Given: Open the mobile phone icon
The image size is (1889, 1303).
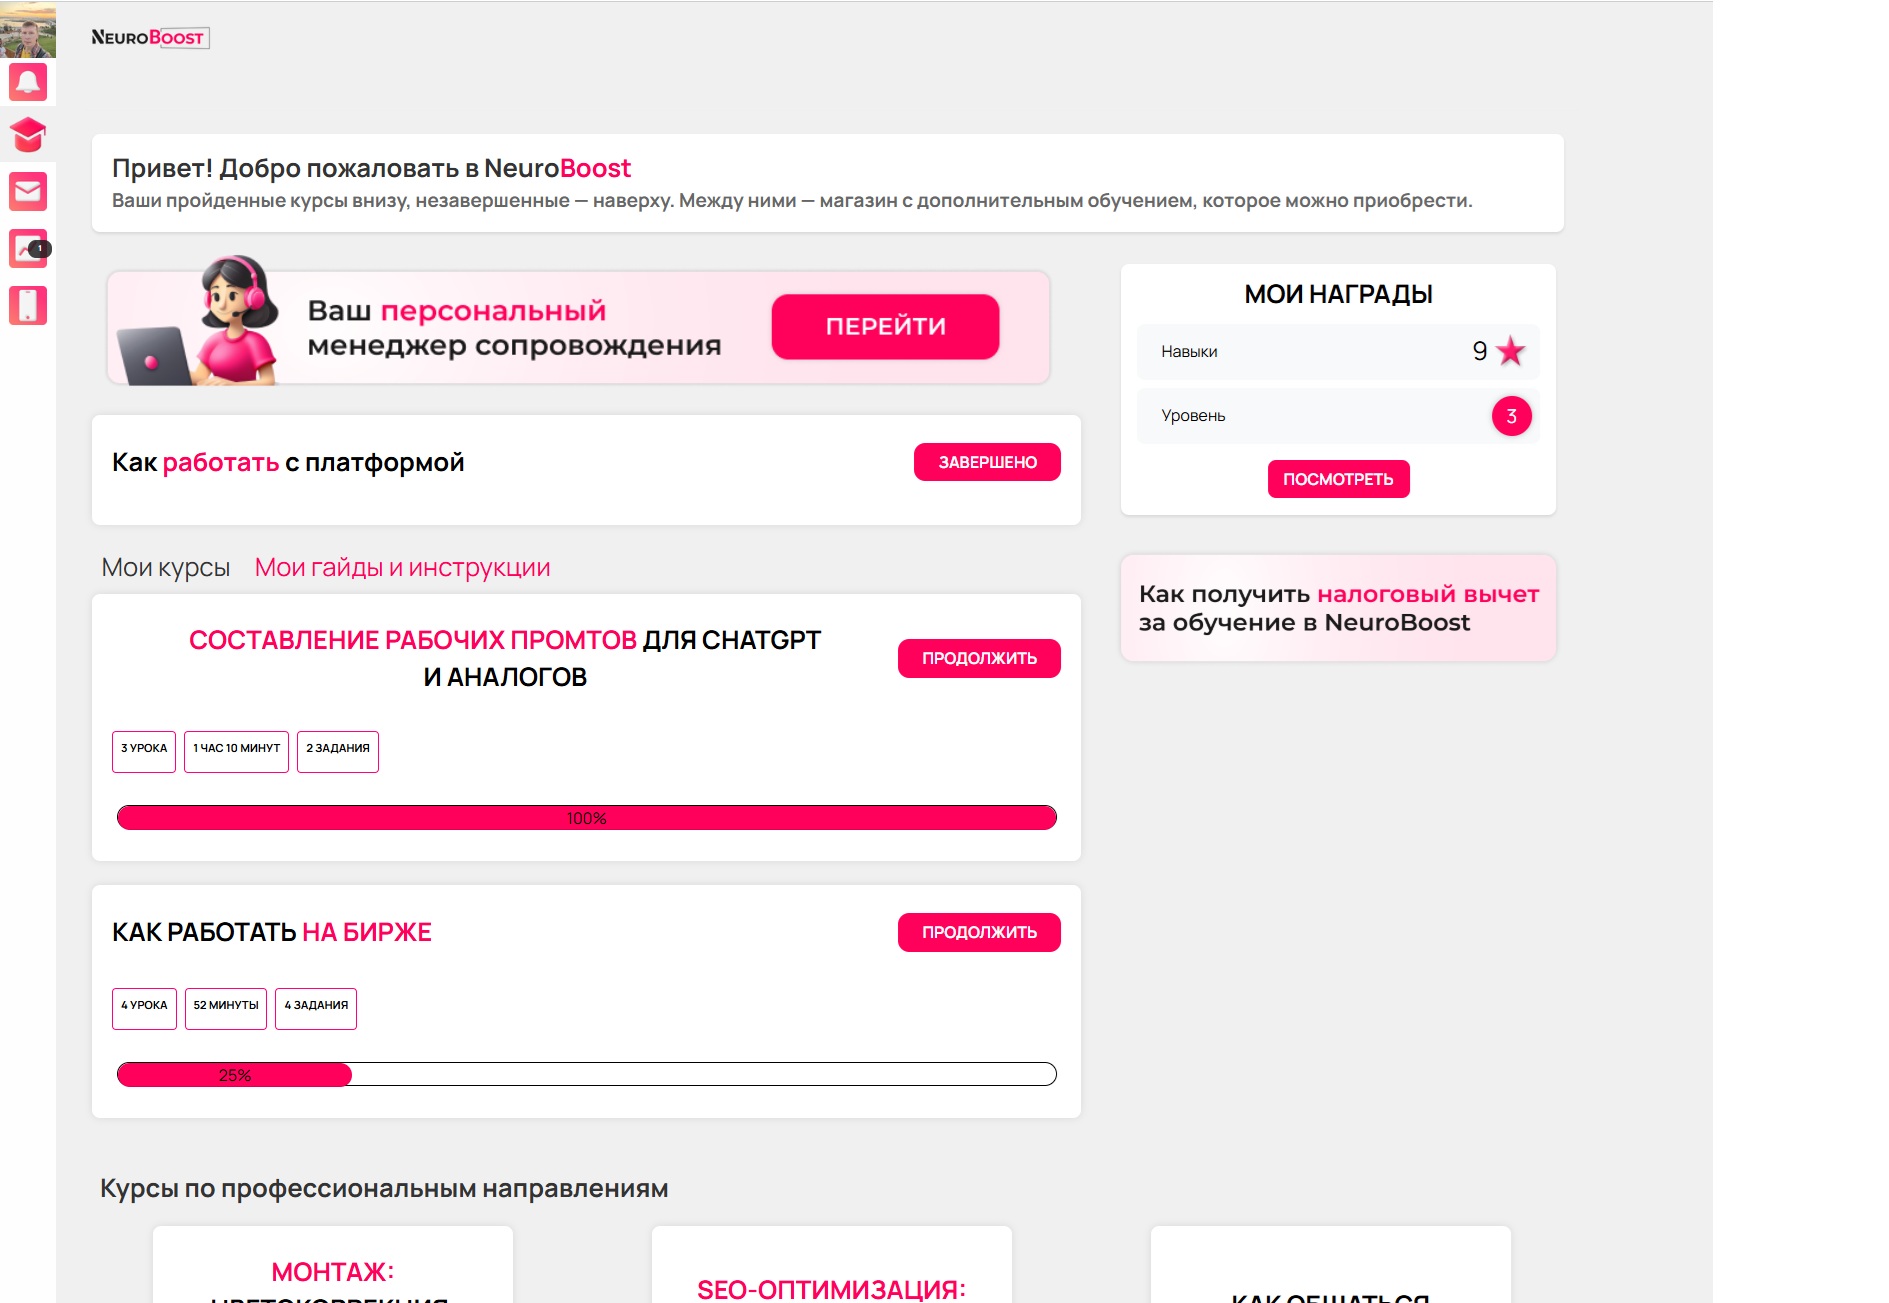Looking at the screenshot, I should pyautogui.click(x=28, y=305).
